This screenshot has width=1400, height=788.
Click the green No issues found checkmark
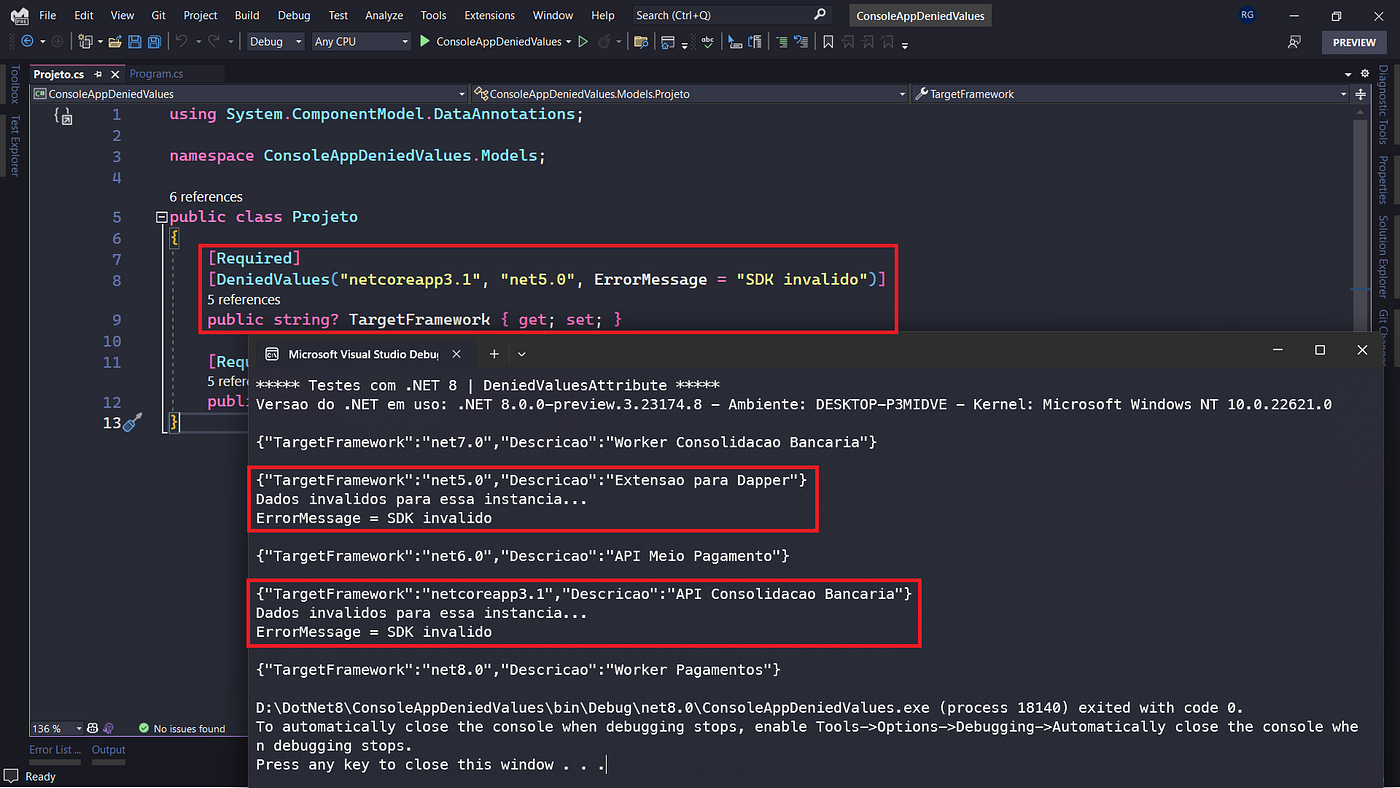tap(144, 729)
